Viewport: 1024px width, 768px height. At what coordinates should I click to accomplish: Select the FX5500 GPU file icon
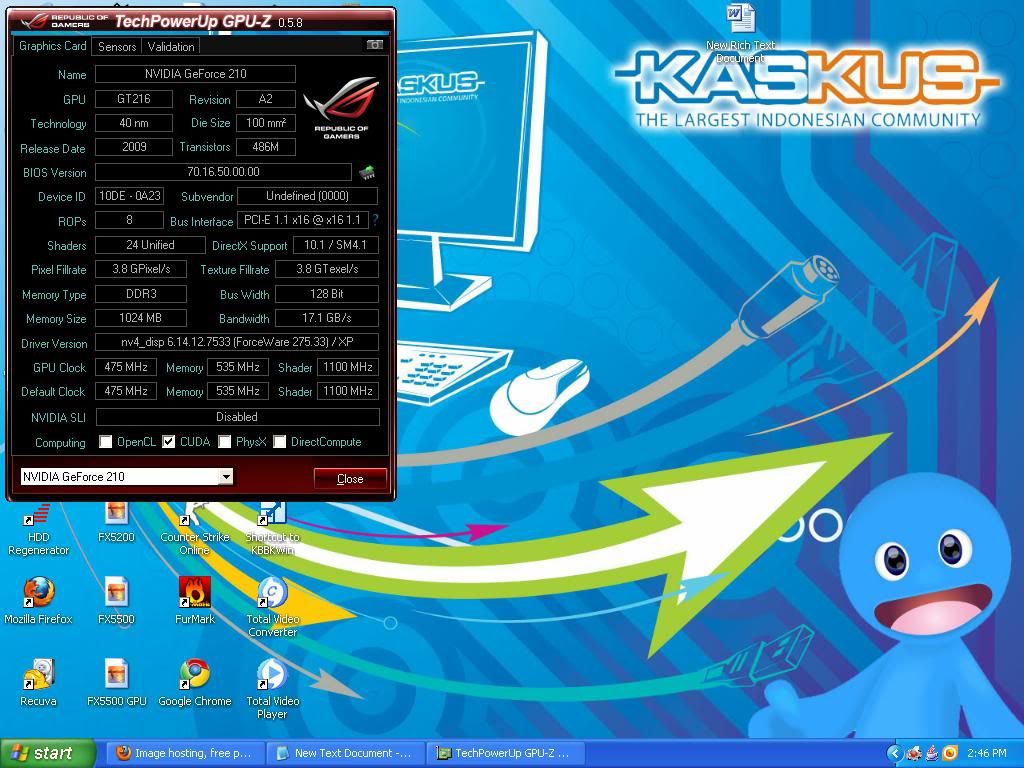(116, 682)
